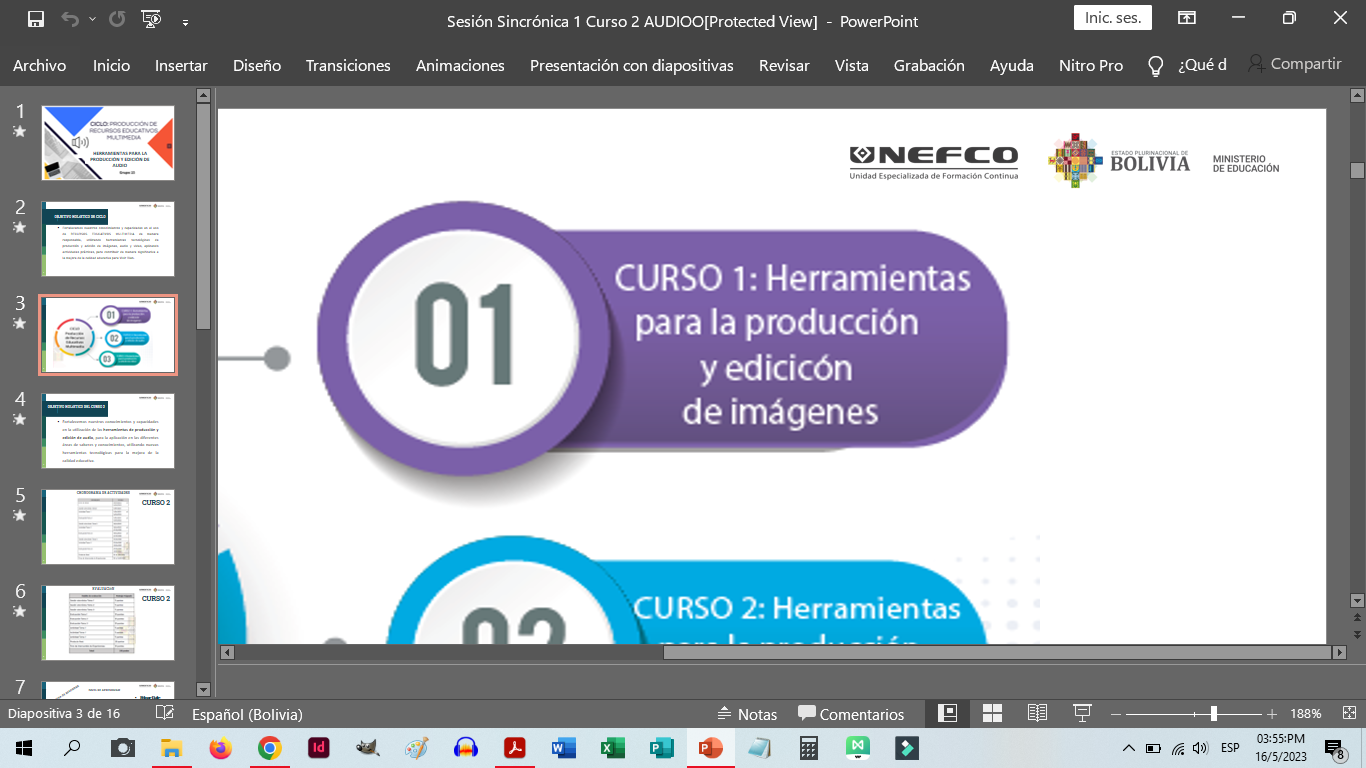The width and height of the screenshot is (1366, 768).
Task: Click the Save icon in the title bar
Action: click(x=36, y=19)
